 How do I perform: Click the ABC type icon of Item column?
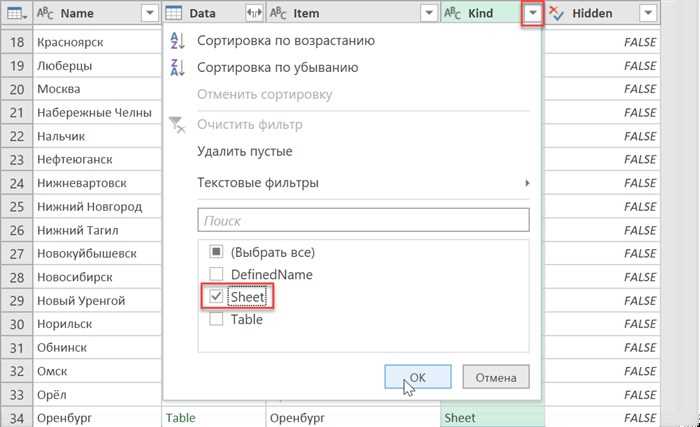(278, 13)
